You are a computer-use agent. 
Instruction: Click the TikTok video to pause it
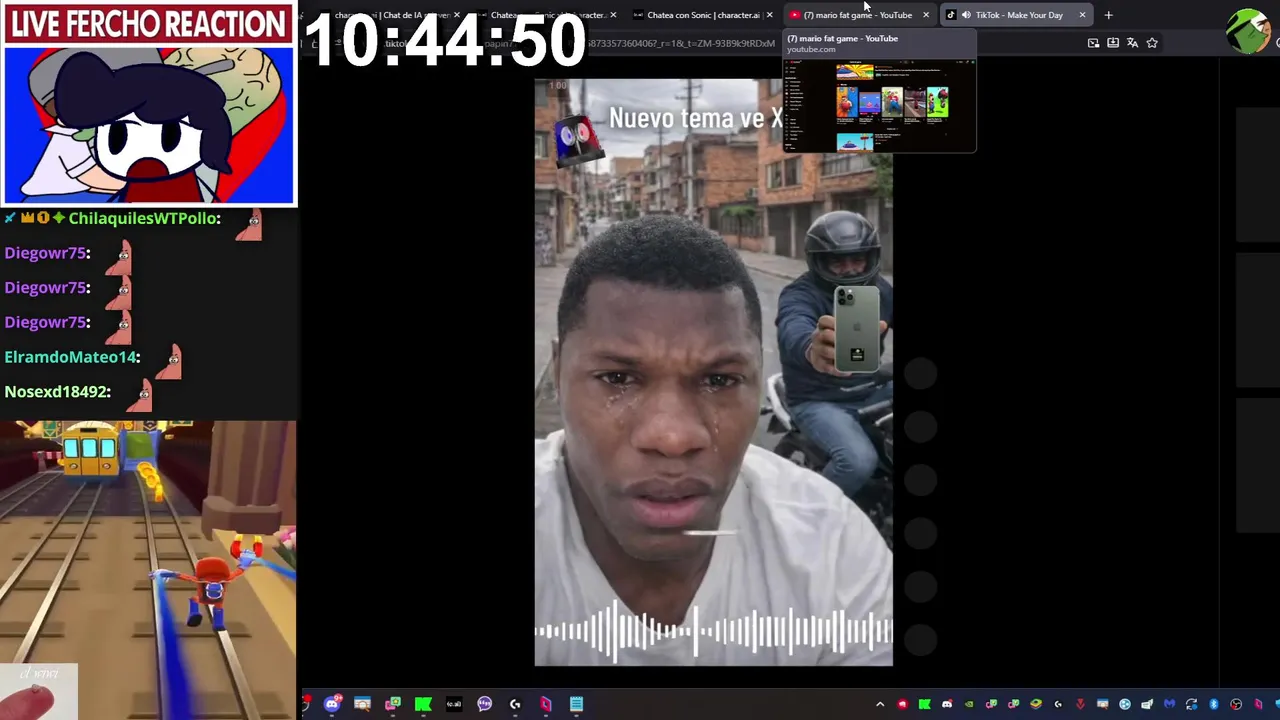(713, 372)
